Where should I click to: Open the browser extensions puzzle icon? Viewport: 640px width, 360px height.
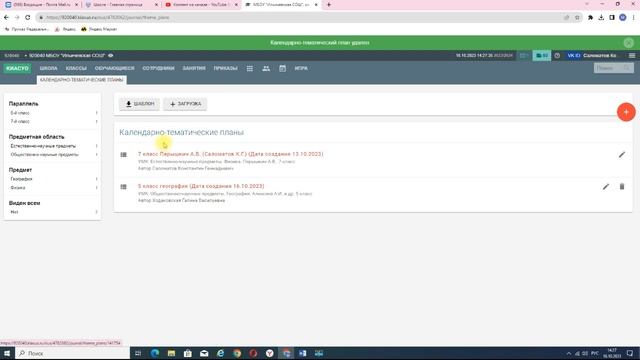(590, 18)
